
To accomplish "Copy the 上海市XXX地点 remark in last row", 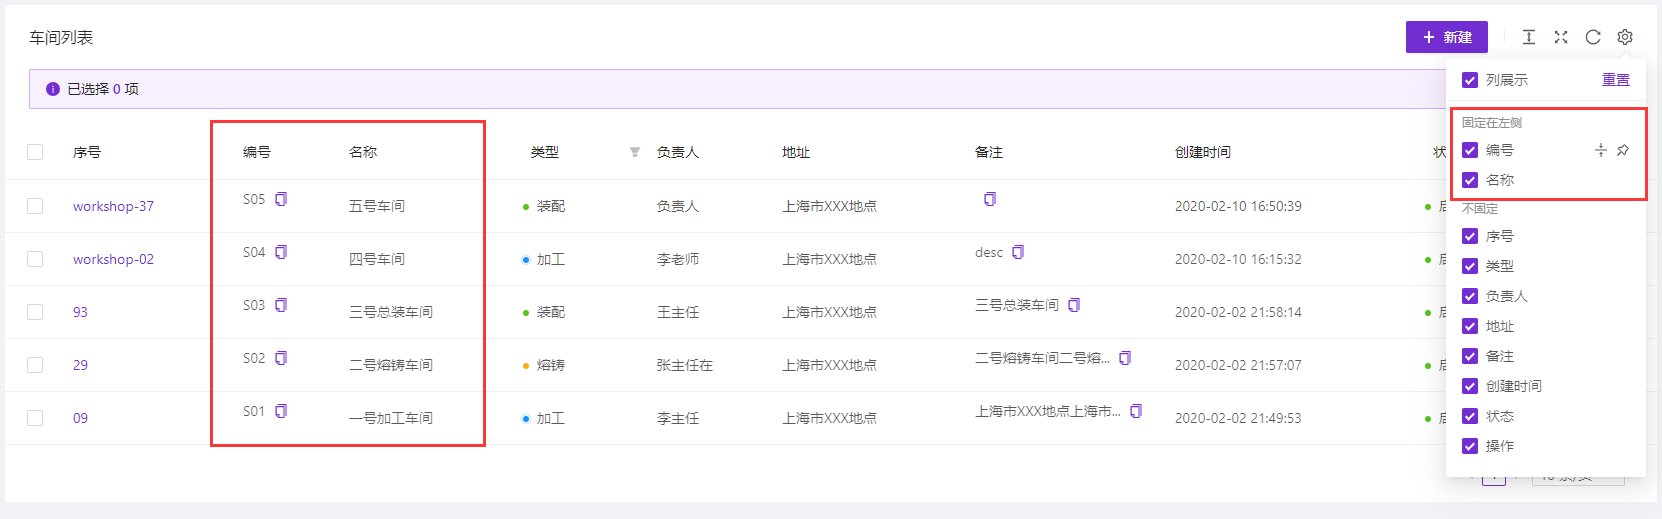I will [1136, 411].
